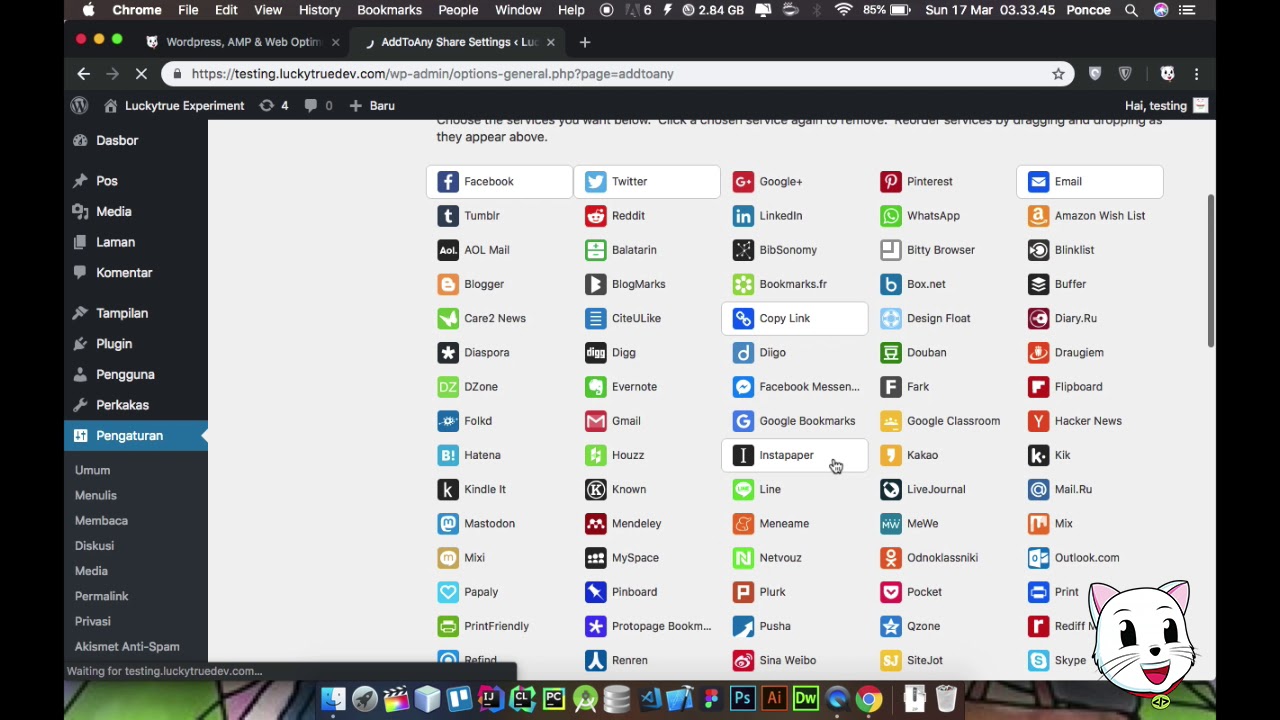This screenshot has height=720, width=1280.
Task: Open Privasi settings submenu
Action: click(x=92, y=621)
